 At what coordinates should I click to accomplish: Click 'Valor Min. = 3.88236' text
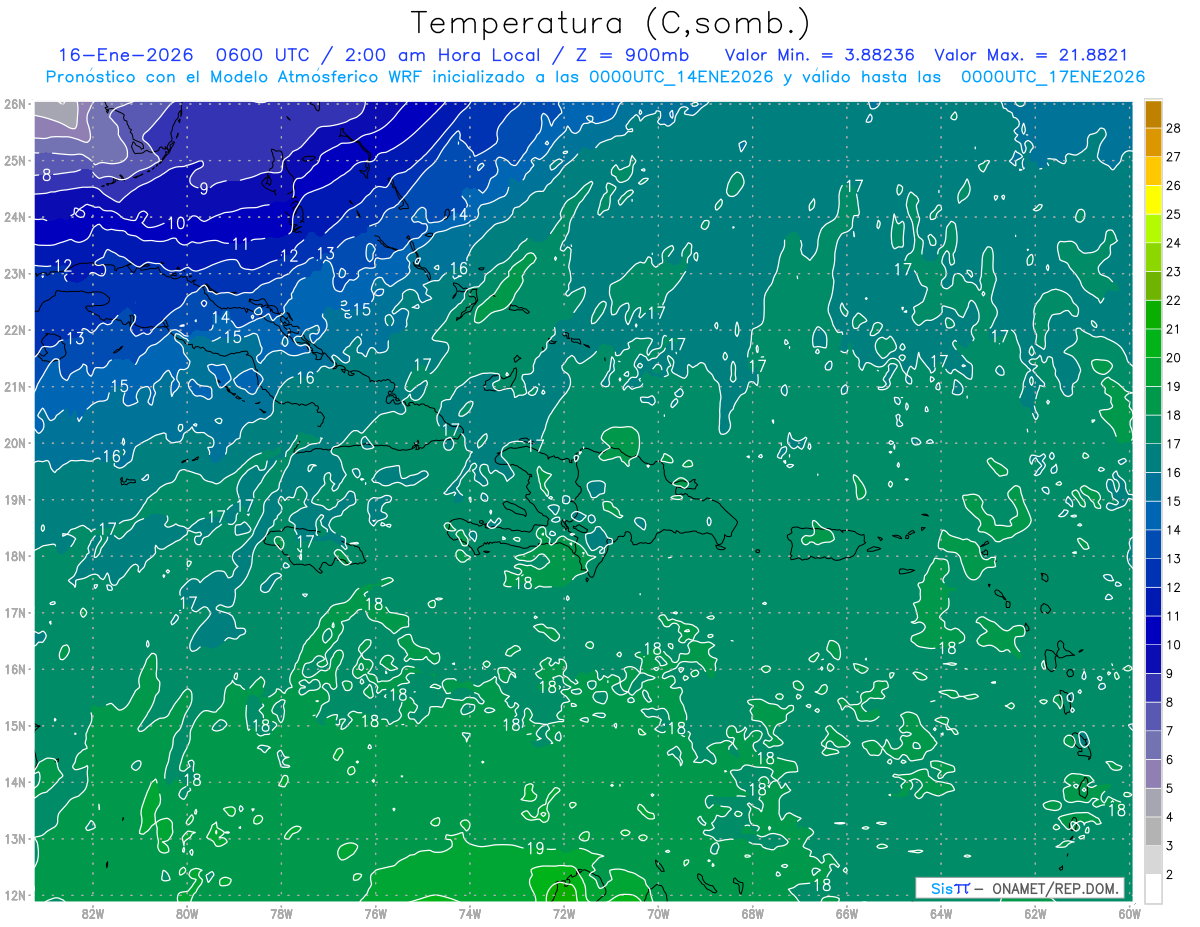[819, 56]
